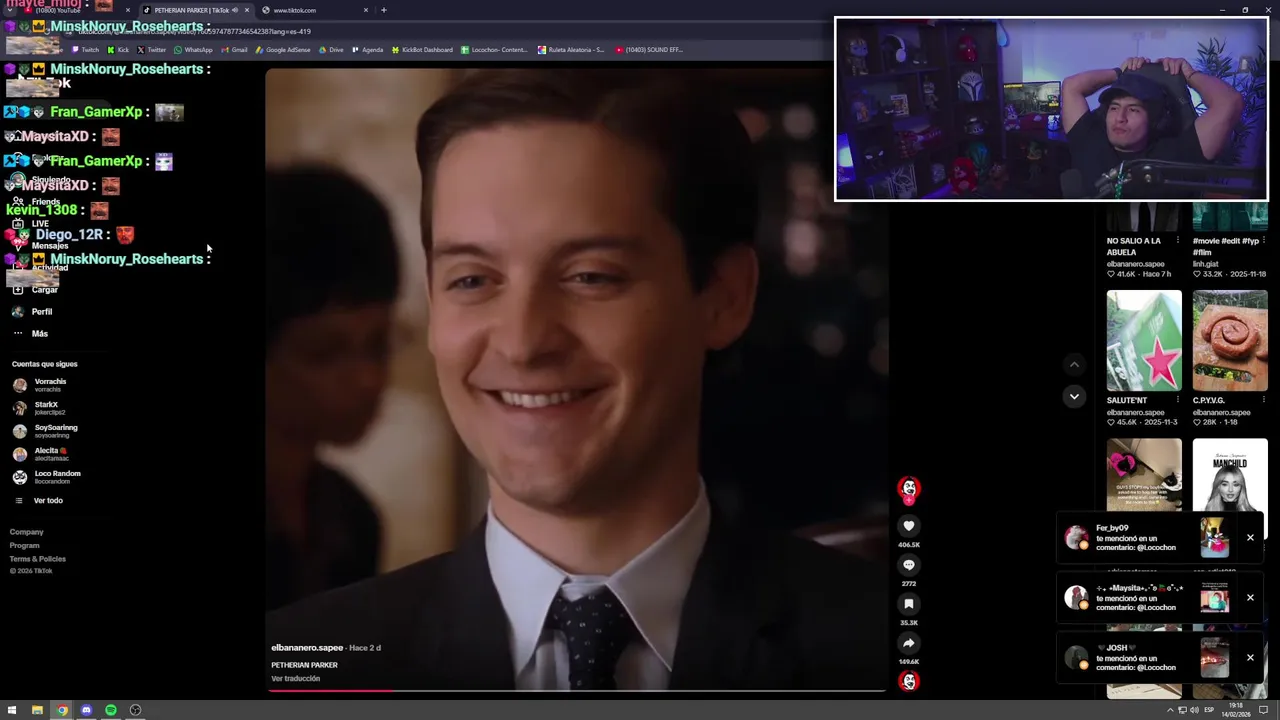Open the taskbar notification center icon

[x=1263, y=710]
